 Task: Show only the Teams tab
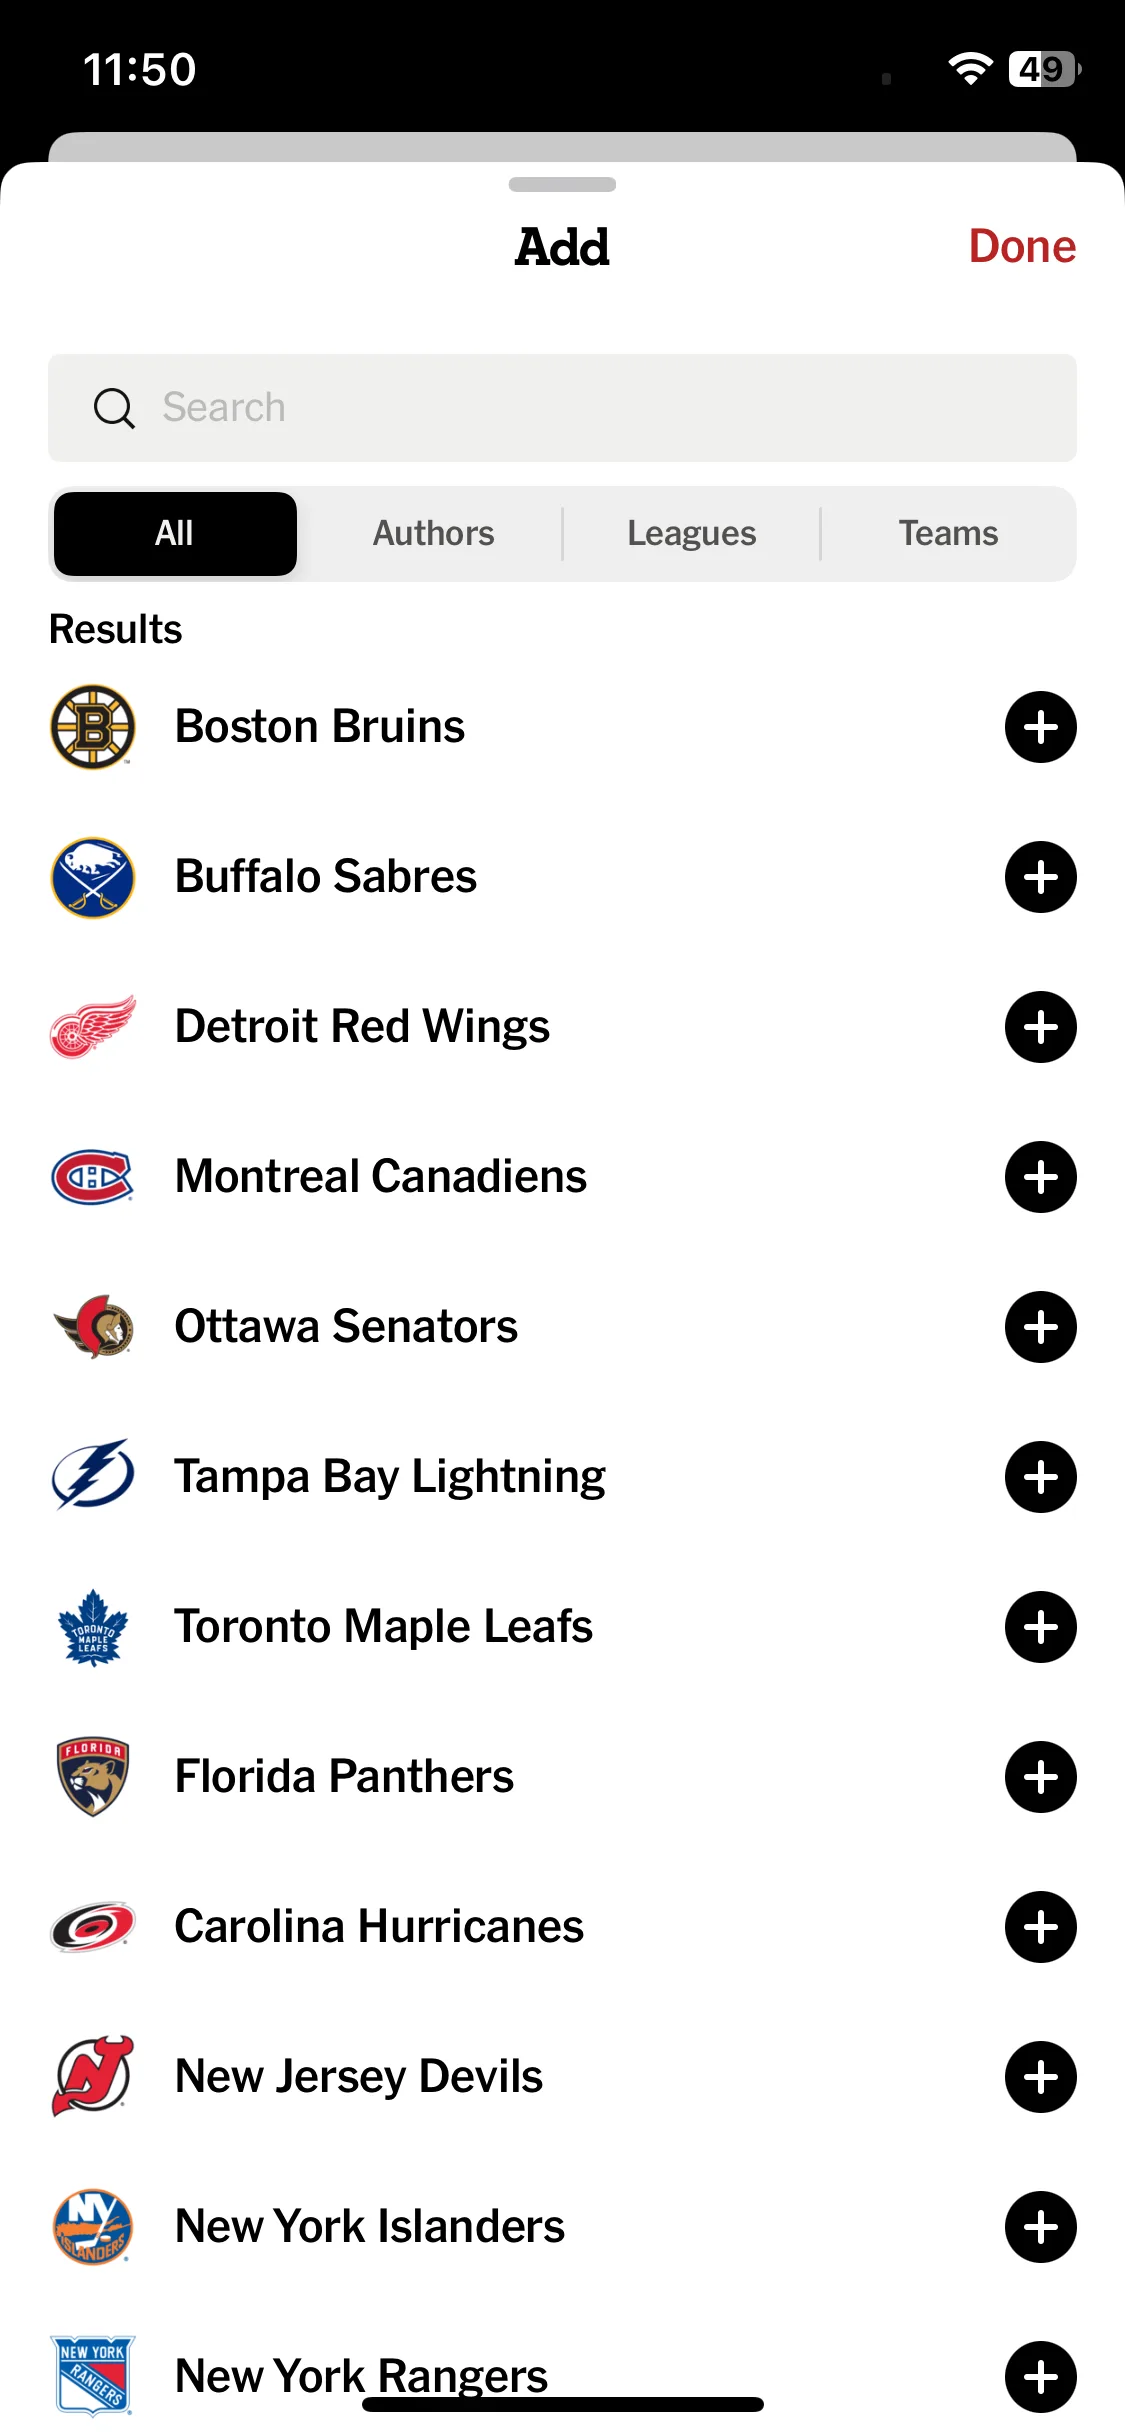click(948, 534)
